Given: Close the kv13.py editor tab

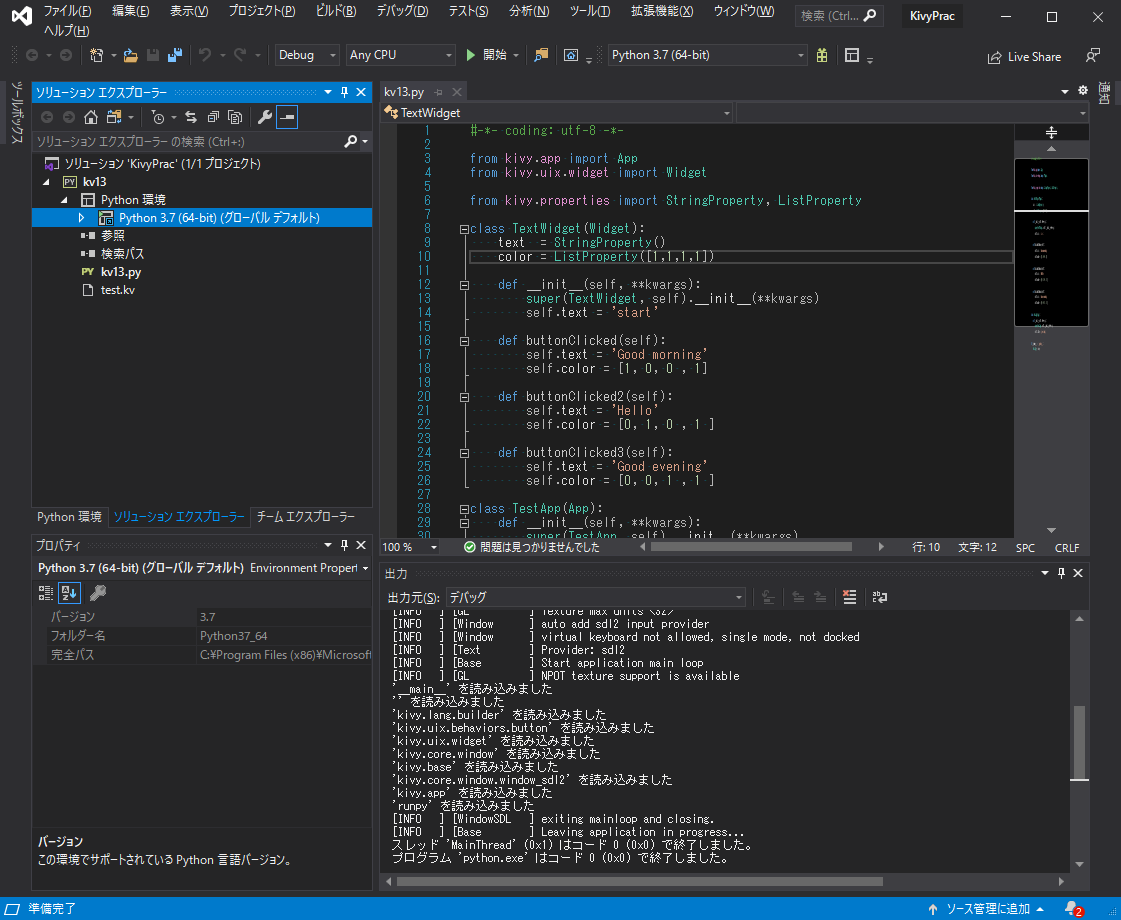Looking at the screenshot, I should click(x=457, y=92).
